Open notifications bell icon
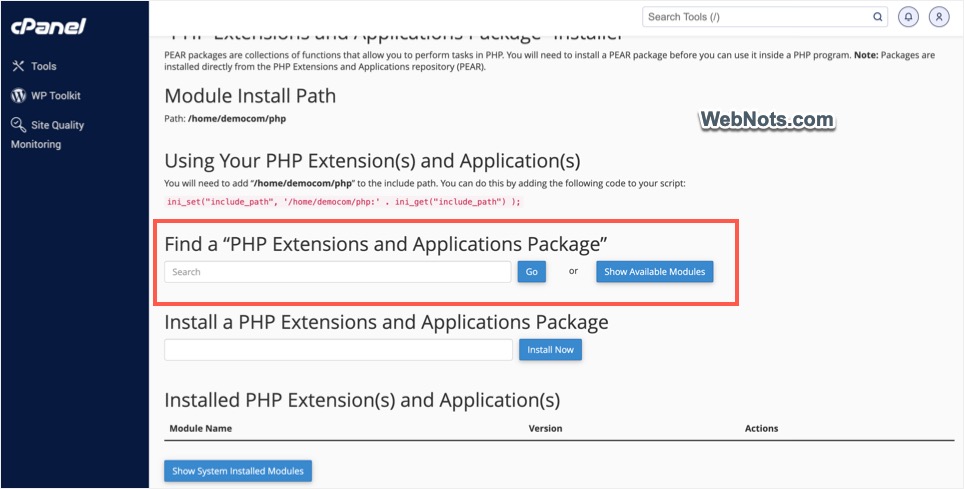This screenshot has width=964, height=489. point(909,17)
